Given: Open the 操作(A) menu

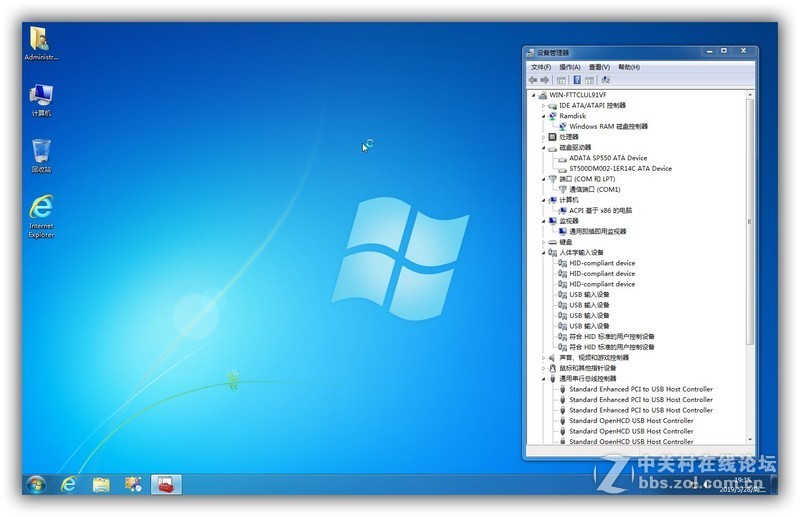Looking at the screenshot, I should [x=570, y=67].
